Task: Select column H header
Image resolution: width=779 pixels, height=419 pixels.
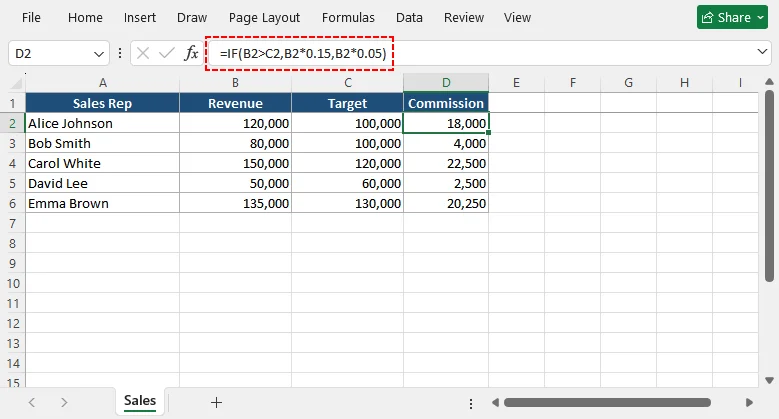Action: point(684,83)
